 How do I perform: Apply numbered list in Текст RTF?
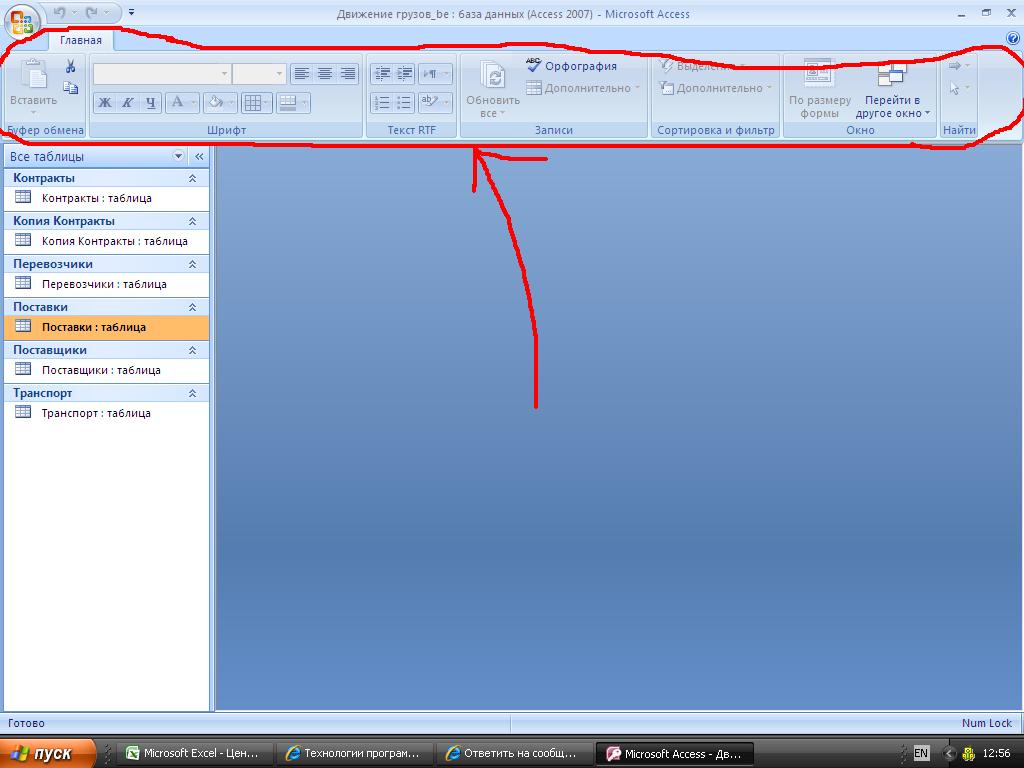coord(382,103)
